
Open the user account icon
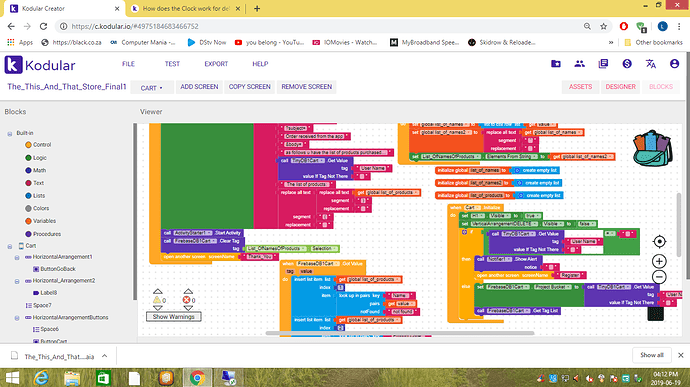click(x=674, y=64)
